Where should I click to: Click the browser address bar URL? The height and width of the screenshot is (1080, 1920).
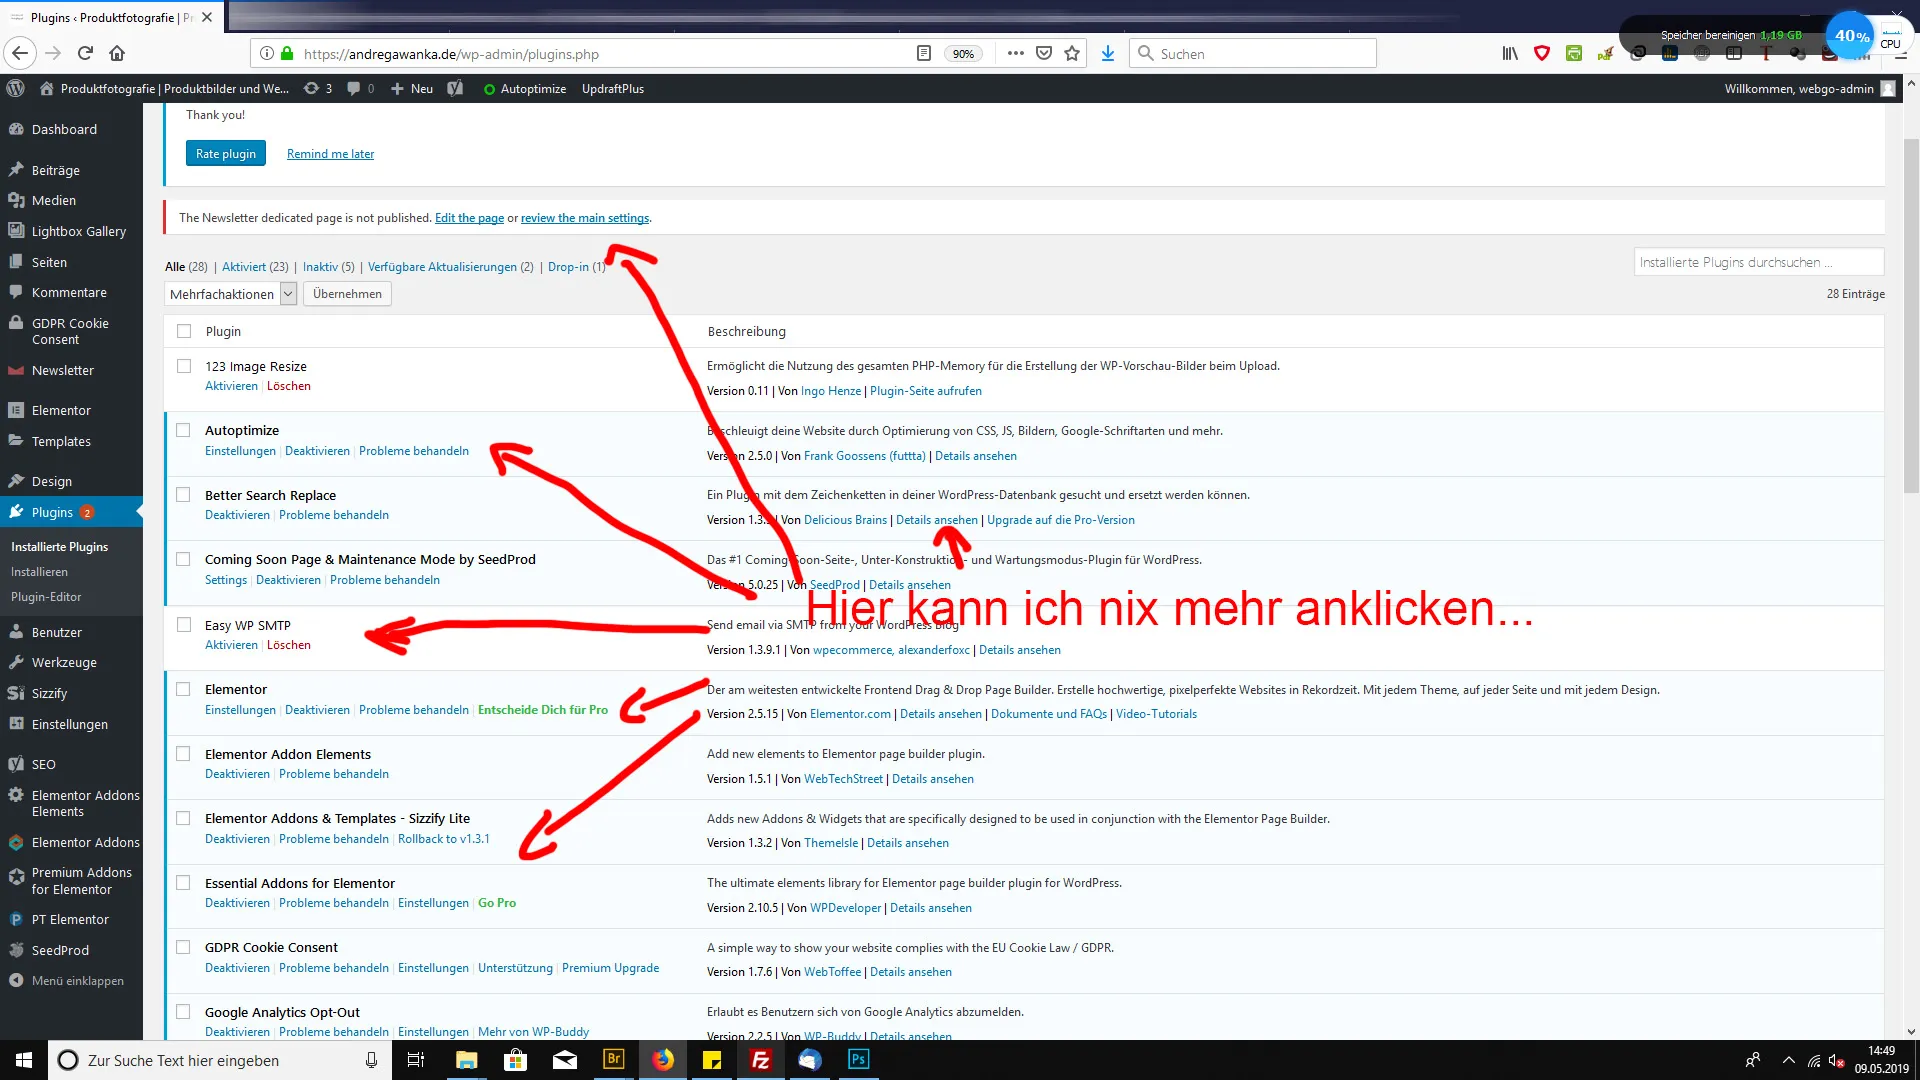451,54
